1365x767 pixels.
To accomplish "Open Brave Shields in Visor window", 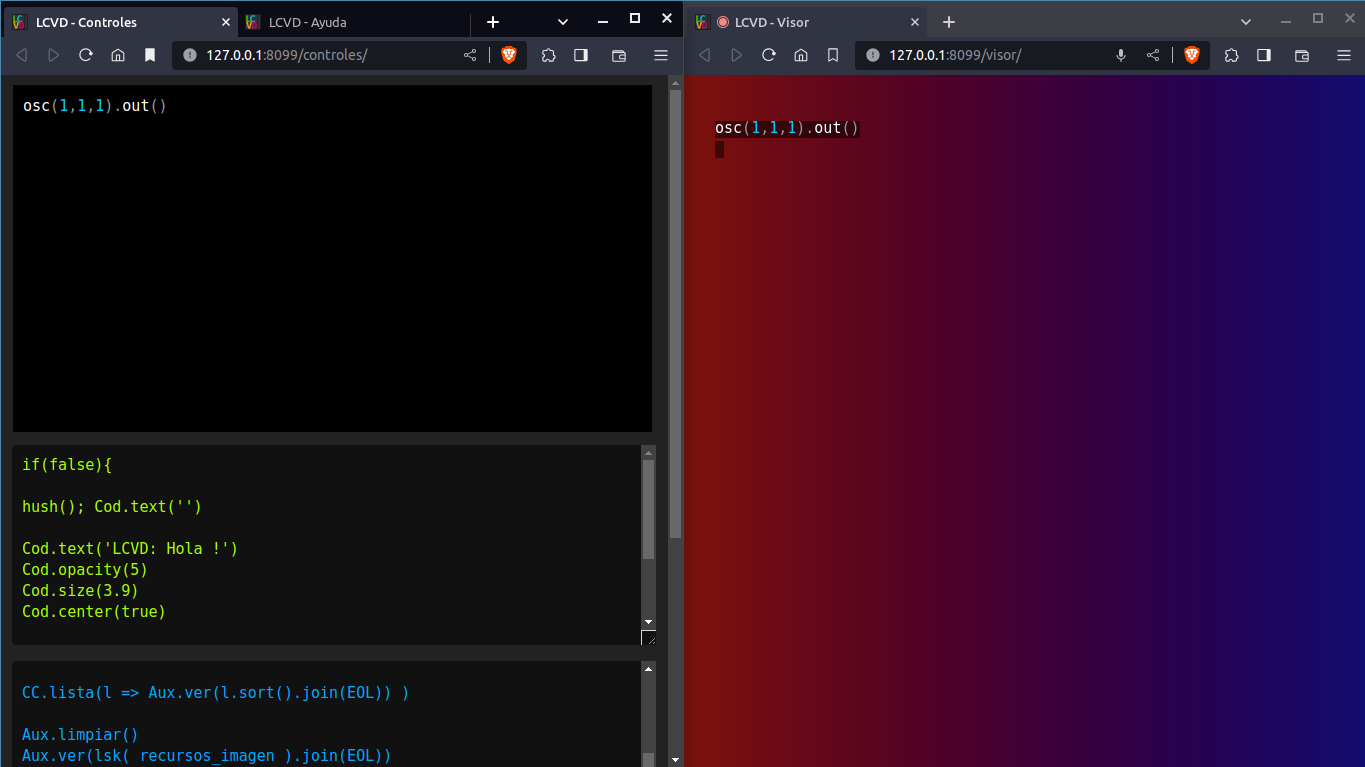I will coord(1191,55).
